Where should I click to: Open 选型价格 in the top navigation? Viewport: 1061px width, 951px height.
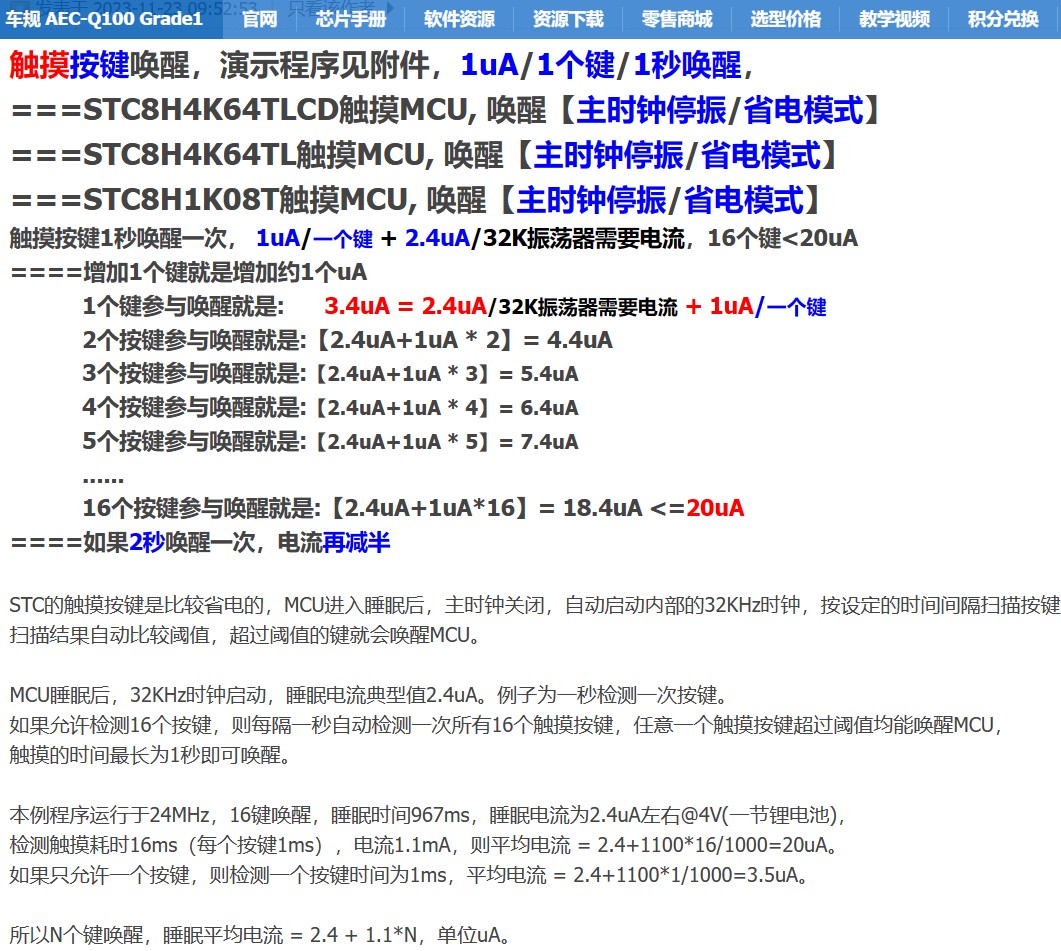786,19
